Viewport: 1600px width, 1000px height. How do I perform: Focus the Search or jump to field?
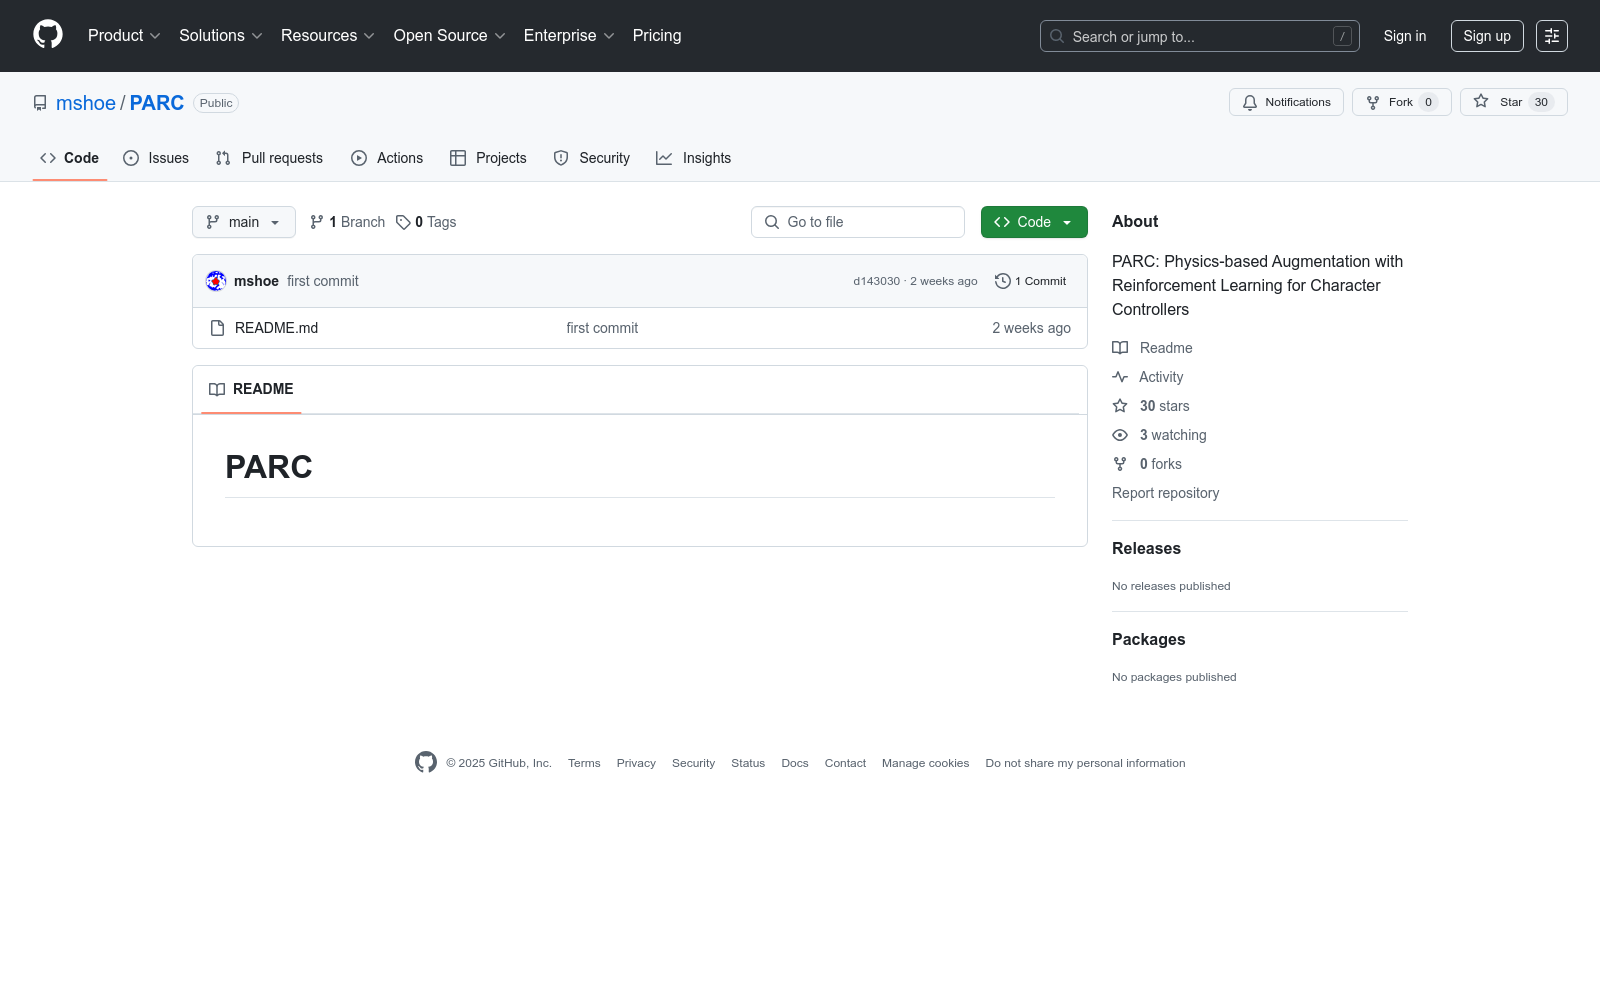1200,36
